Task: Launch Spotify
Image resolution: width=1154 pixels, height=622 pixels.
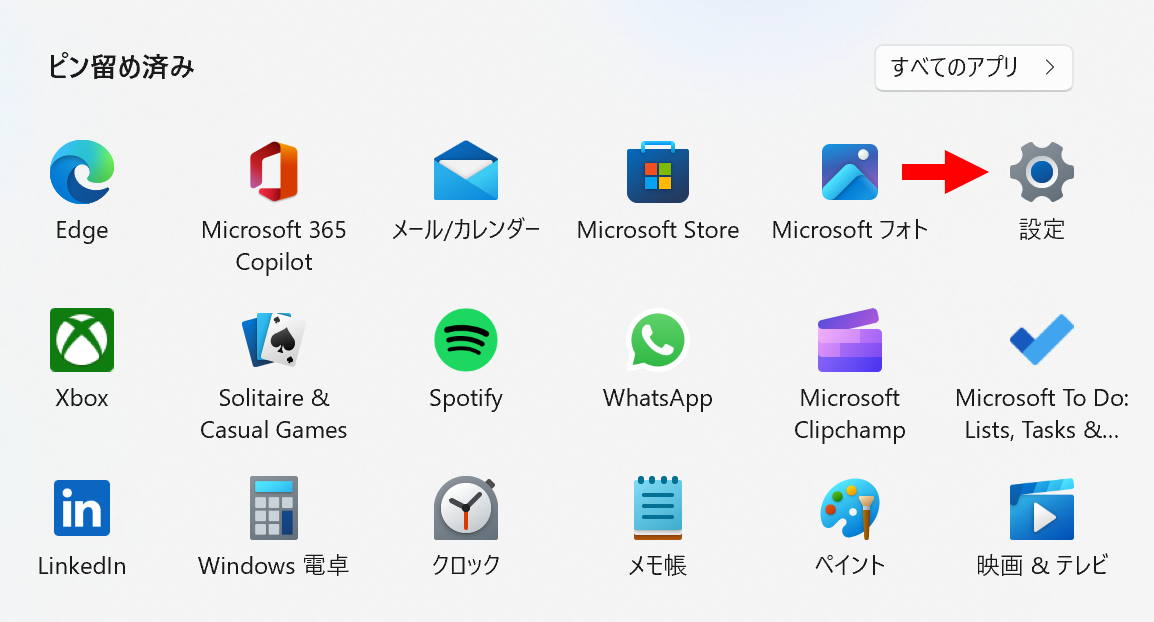Action: (x=466, y=340)
